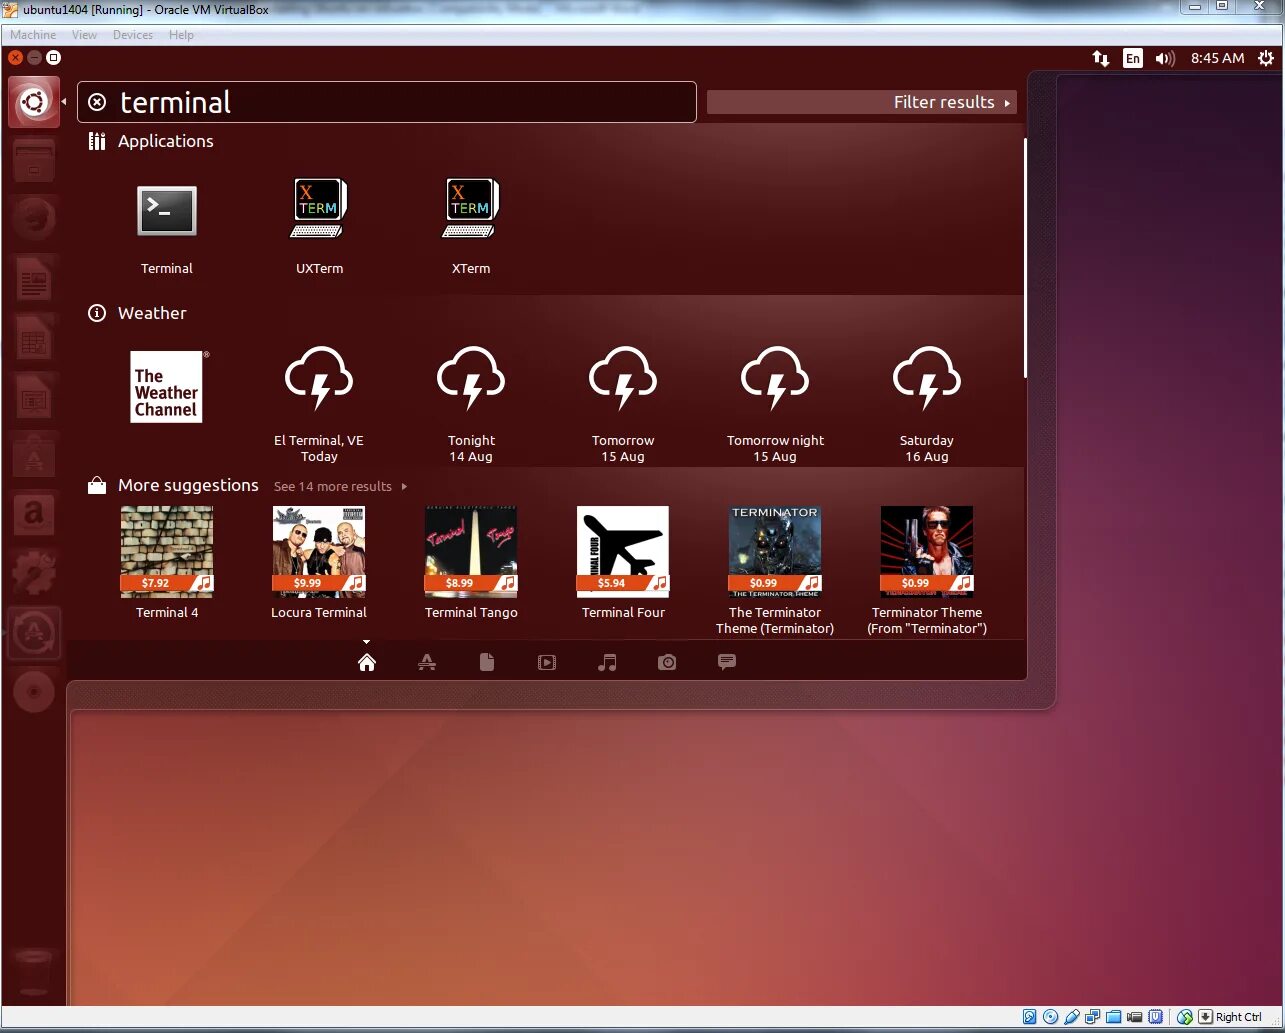Switch to the Social messages lens
The width and height of the screenshot is (1285, 1033).
[x=727, y=662]
